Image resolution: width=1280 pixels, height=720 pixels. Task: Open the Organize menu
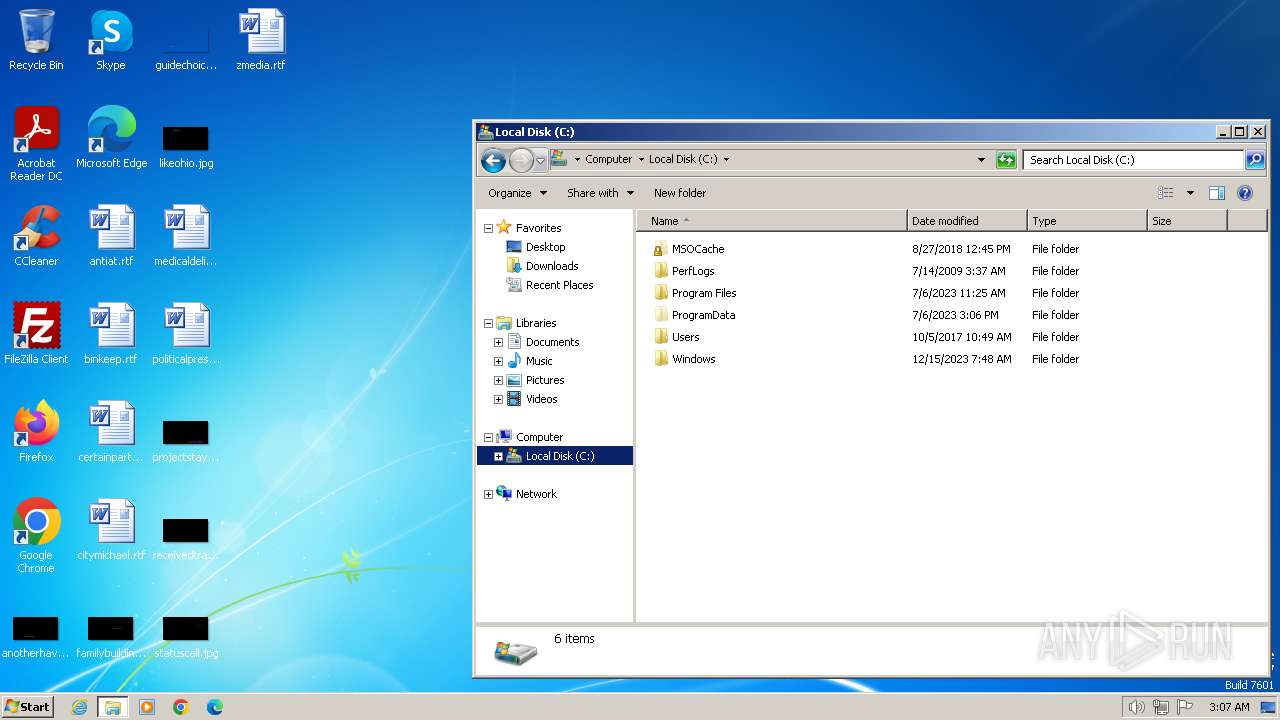point(517,193)
